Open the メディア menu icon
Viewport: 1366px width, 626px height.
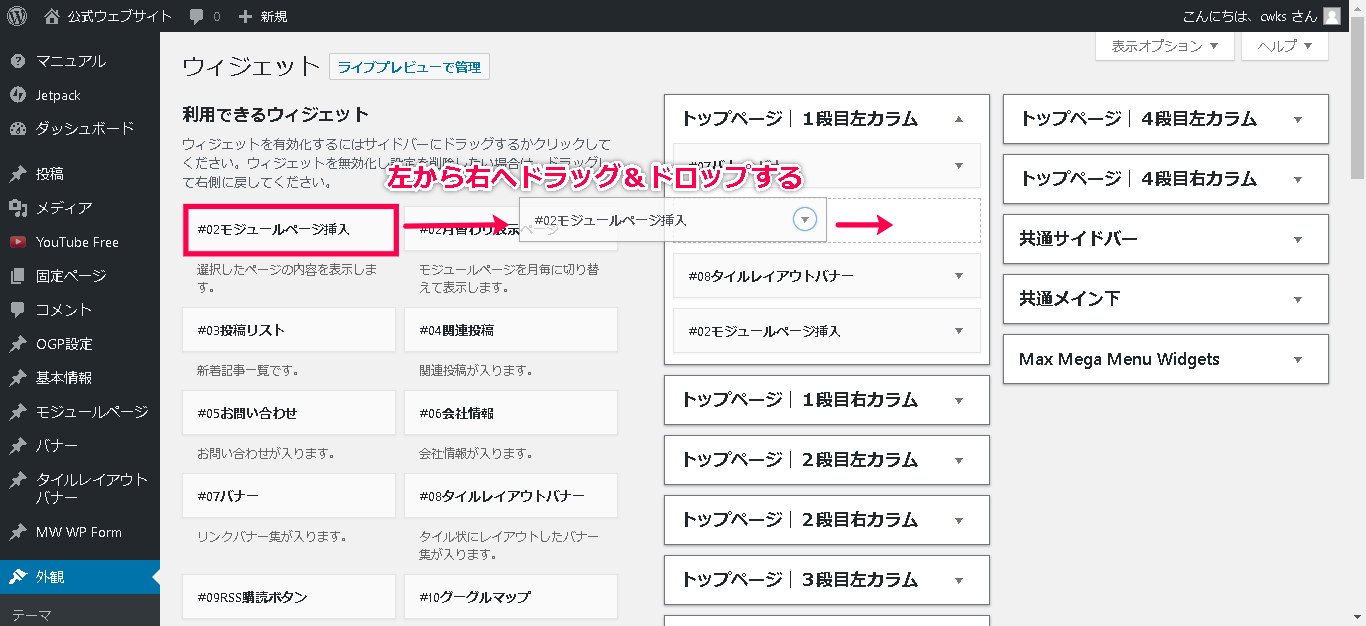pyautogui.click(x=17, y=208)
